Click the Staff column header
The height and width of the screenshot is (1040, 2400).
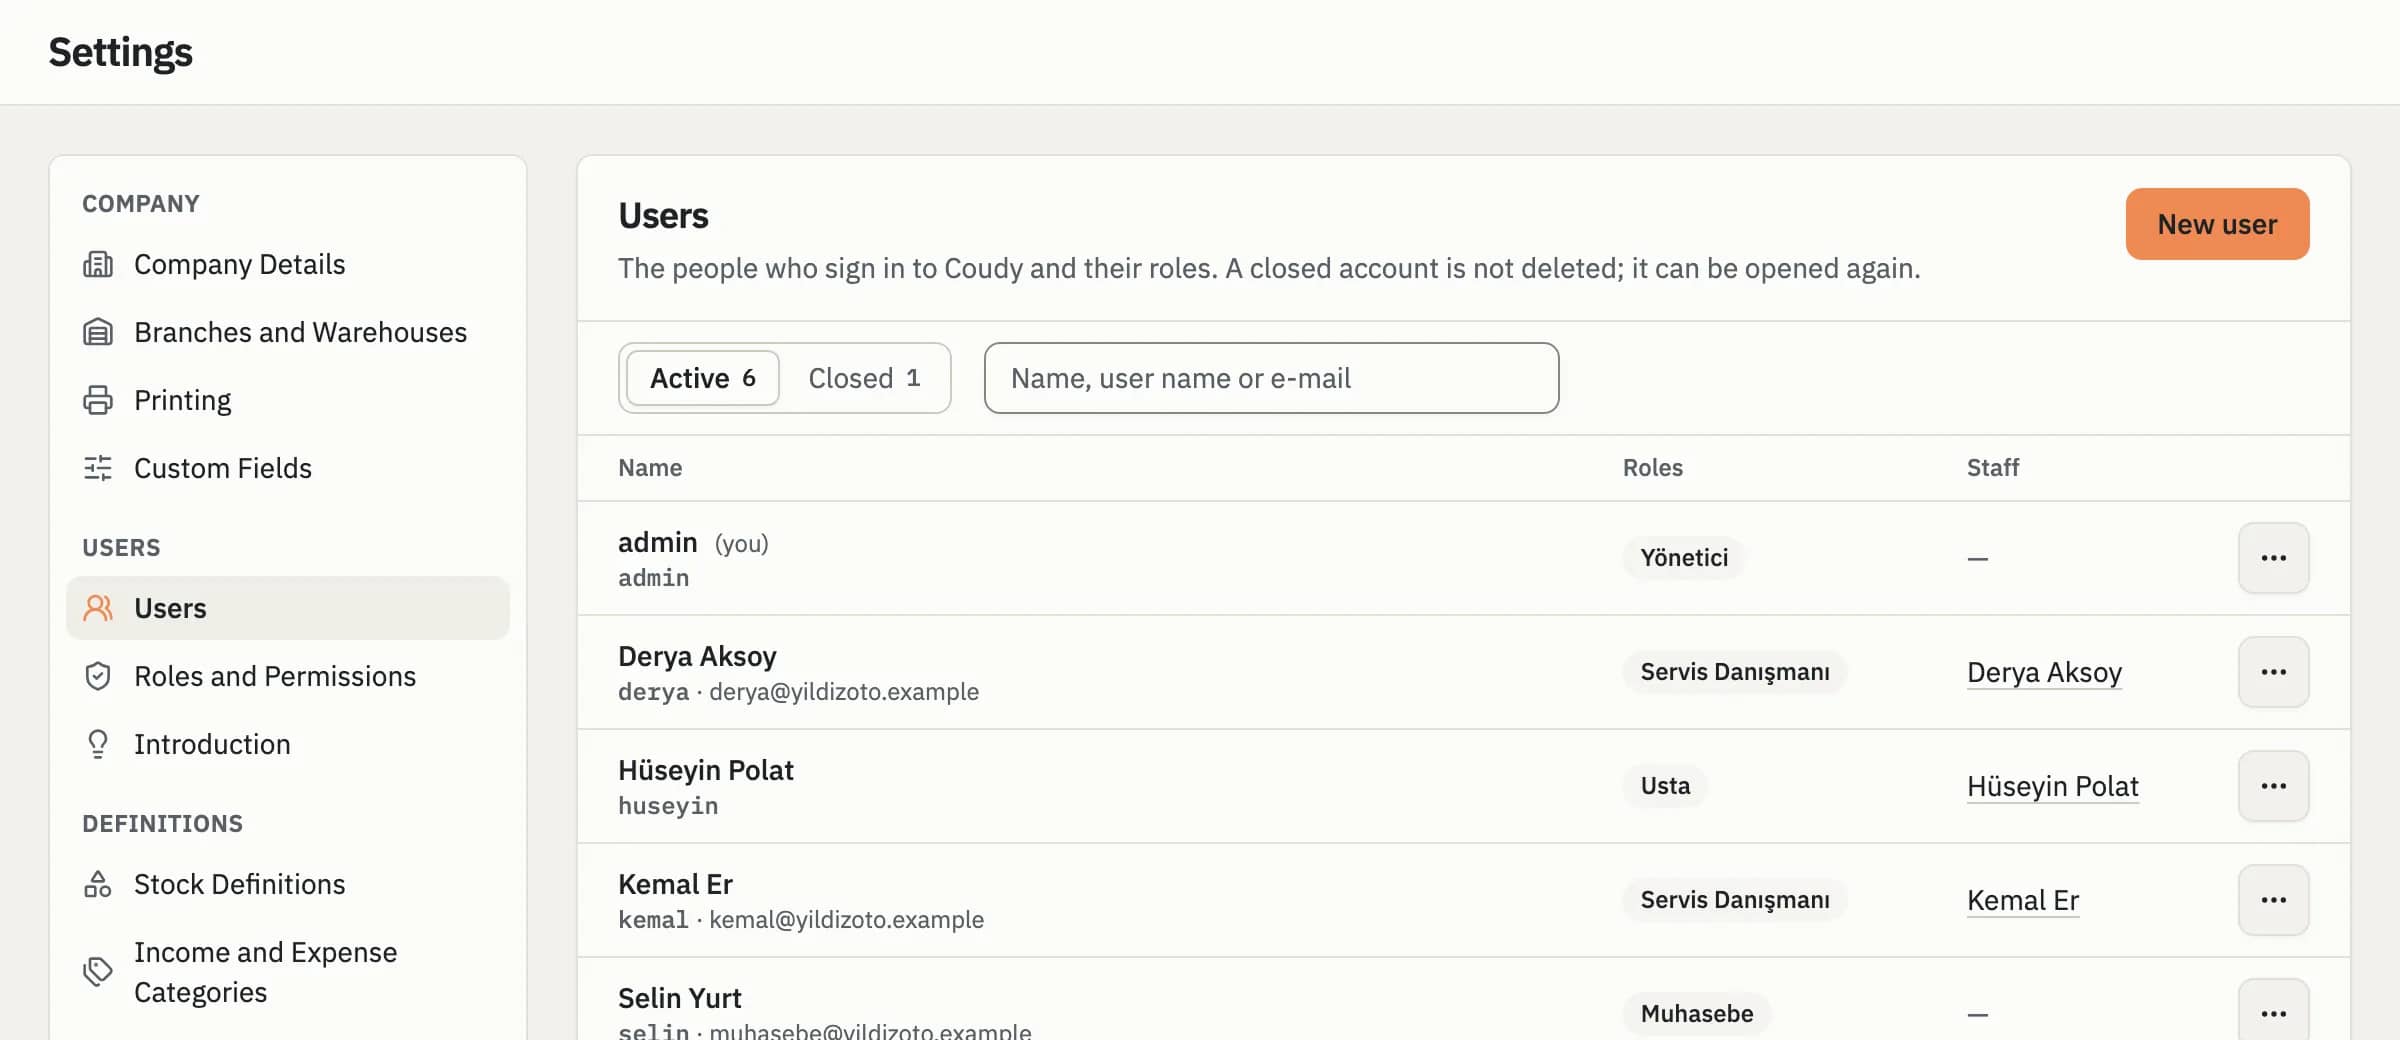click(1993, 468)
